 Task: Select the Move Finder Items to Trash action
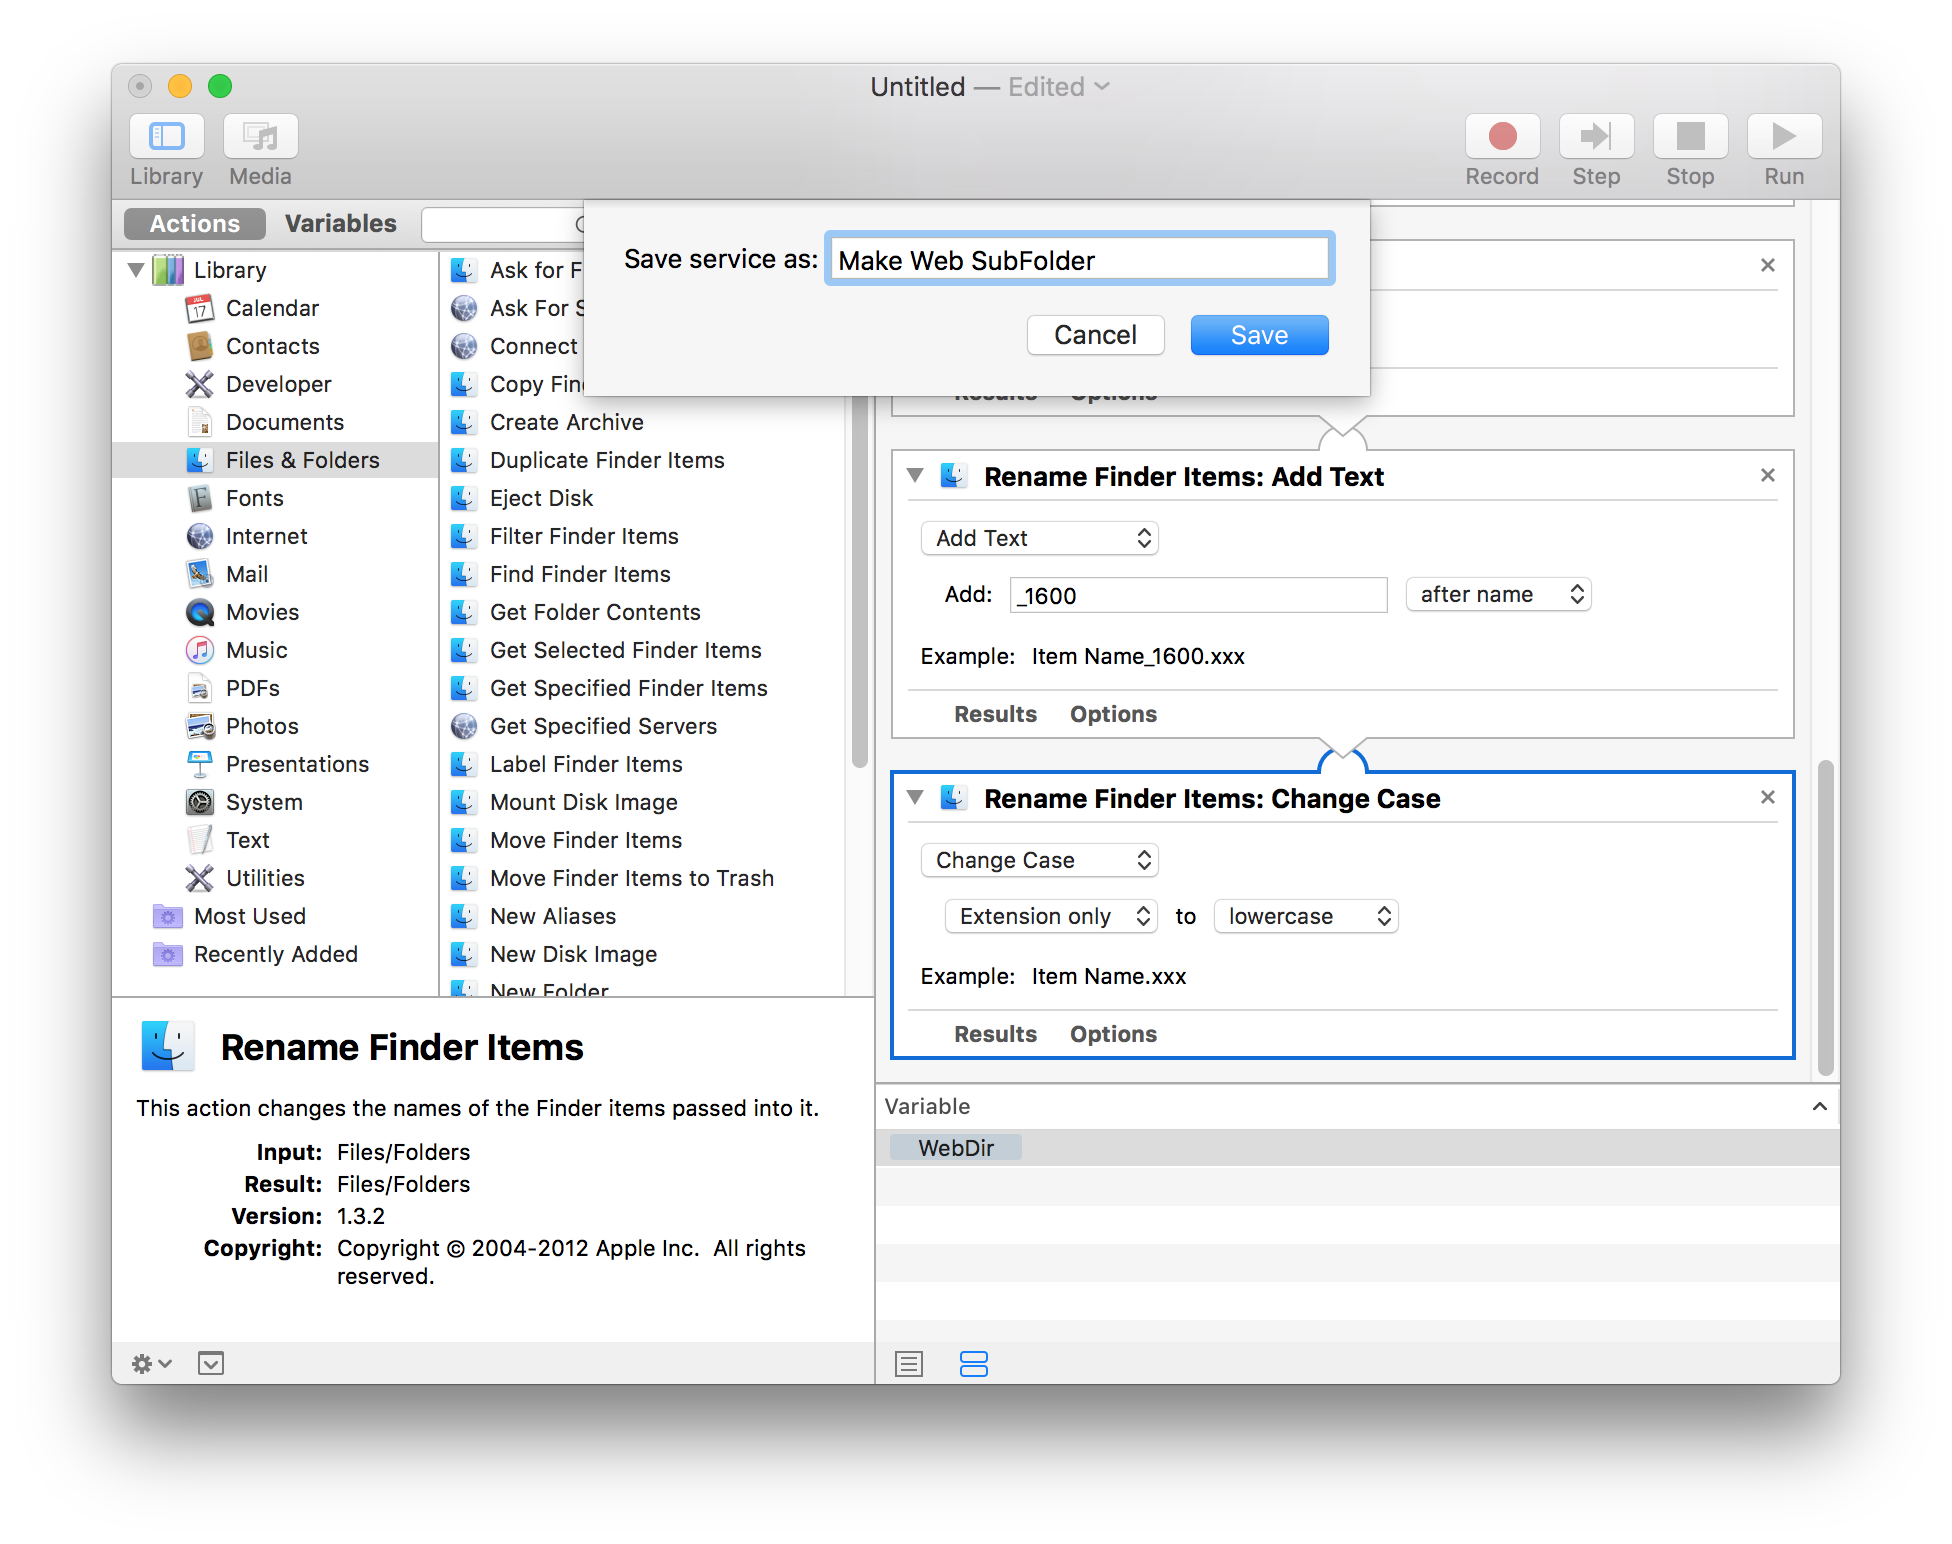point(632,878)
